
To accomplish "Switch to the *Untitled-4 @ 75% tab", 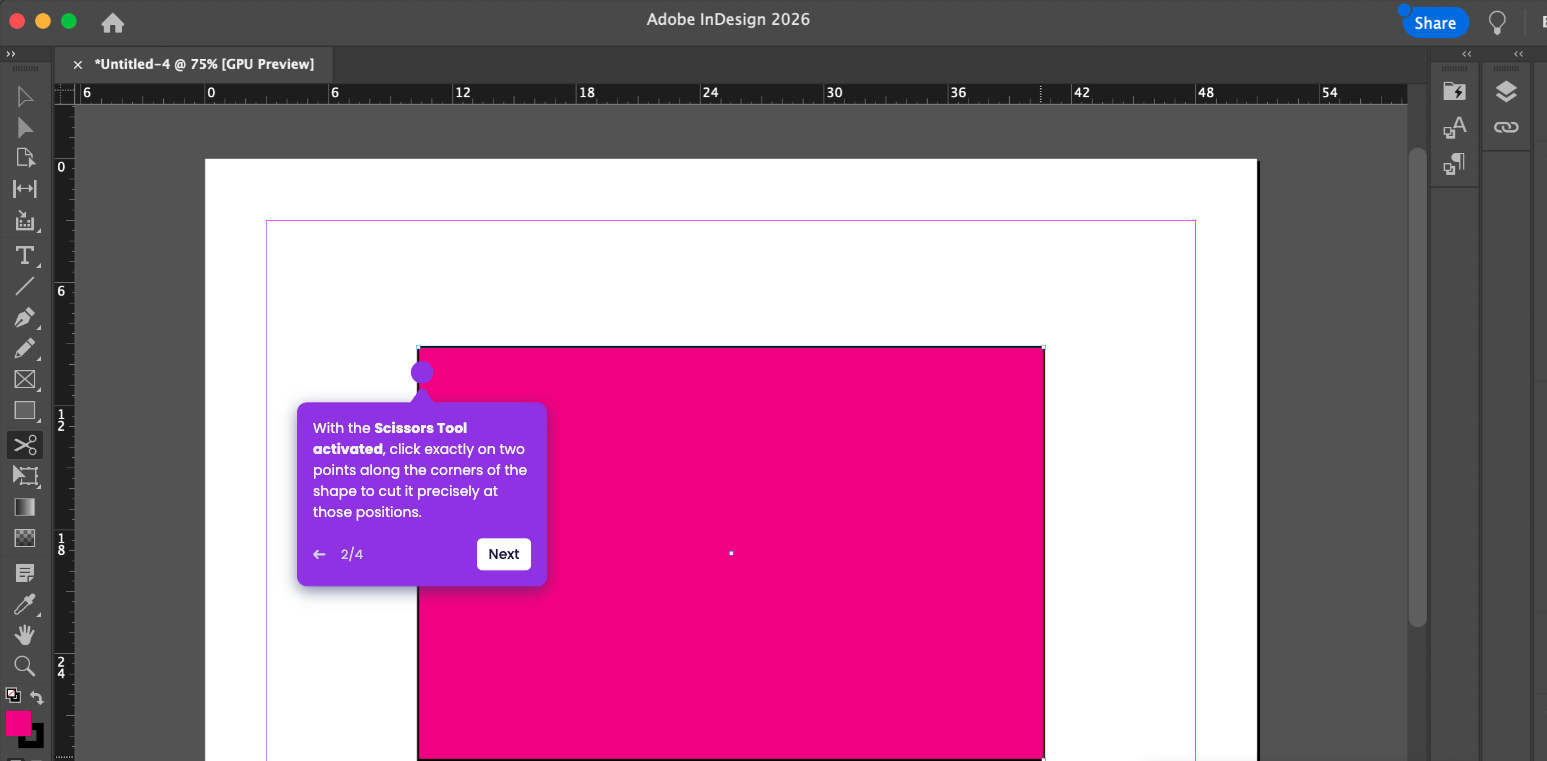I will click(204, 64).
